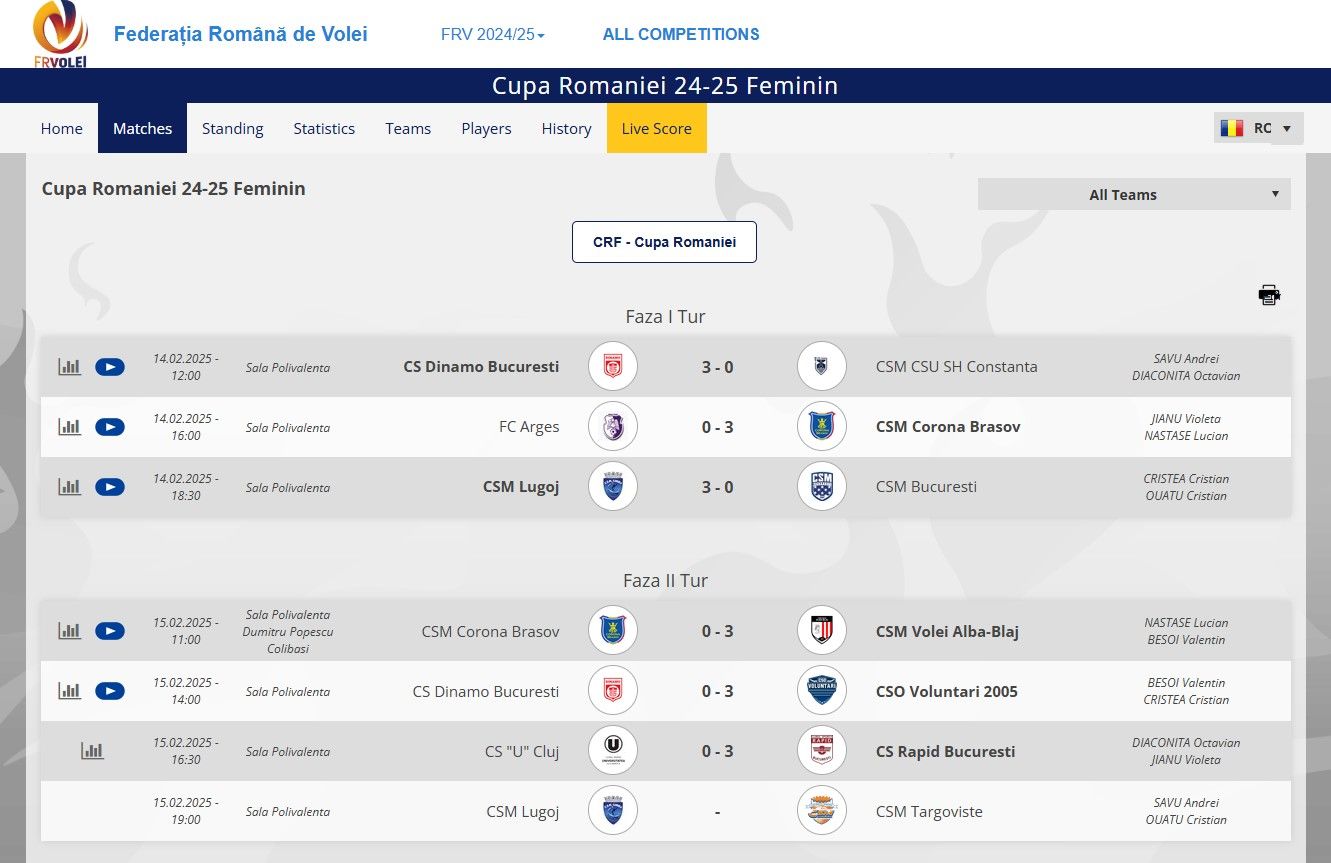Image resolution: width=1331 pixels, height=863 pixels.
Task: Open the ALL COMPETITIONS link
Action: coord(681,35)
